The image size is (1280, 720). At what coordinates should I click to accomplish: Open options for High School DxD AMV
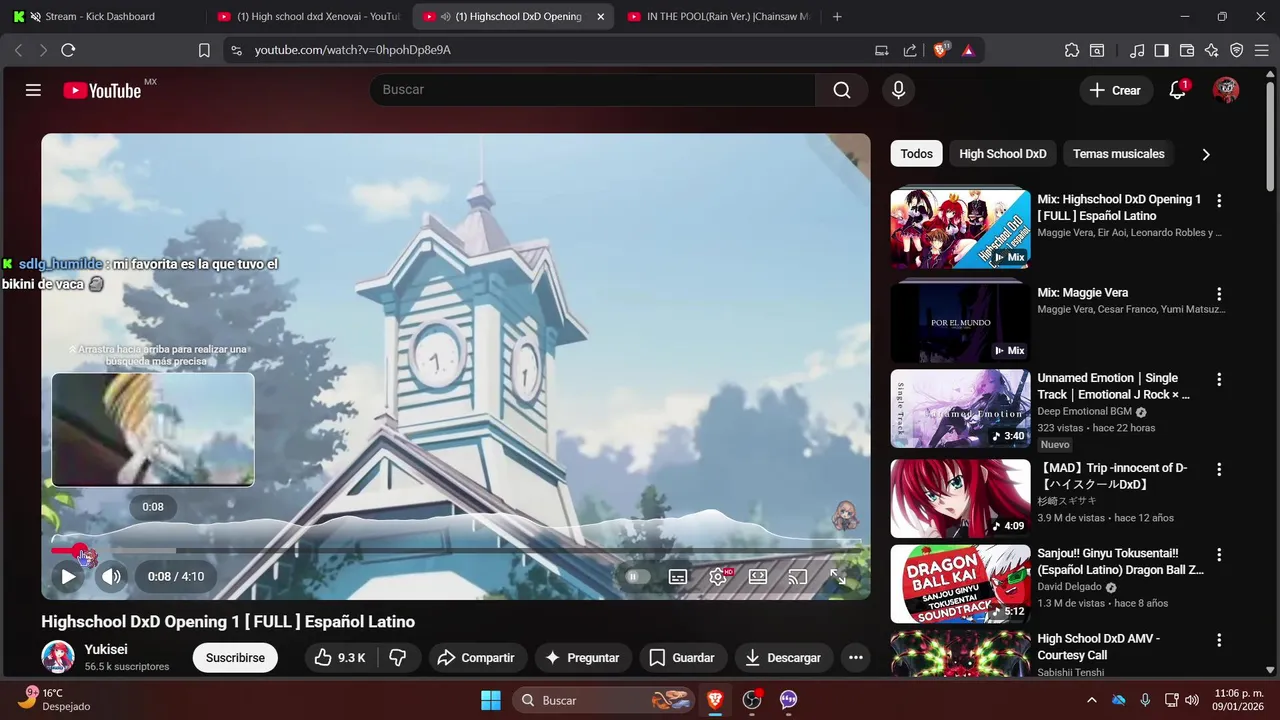(x=1219, y=640)
